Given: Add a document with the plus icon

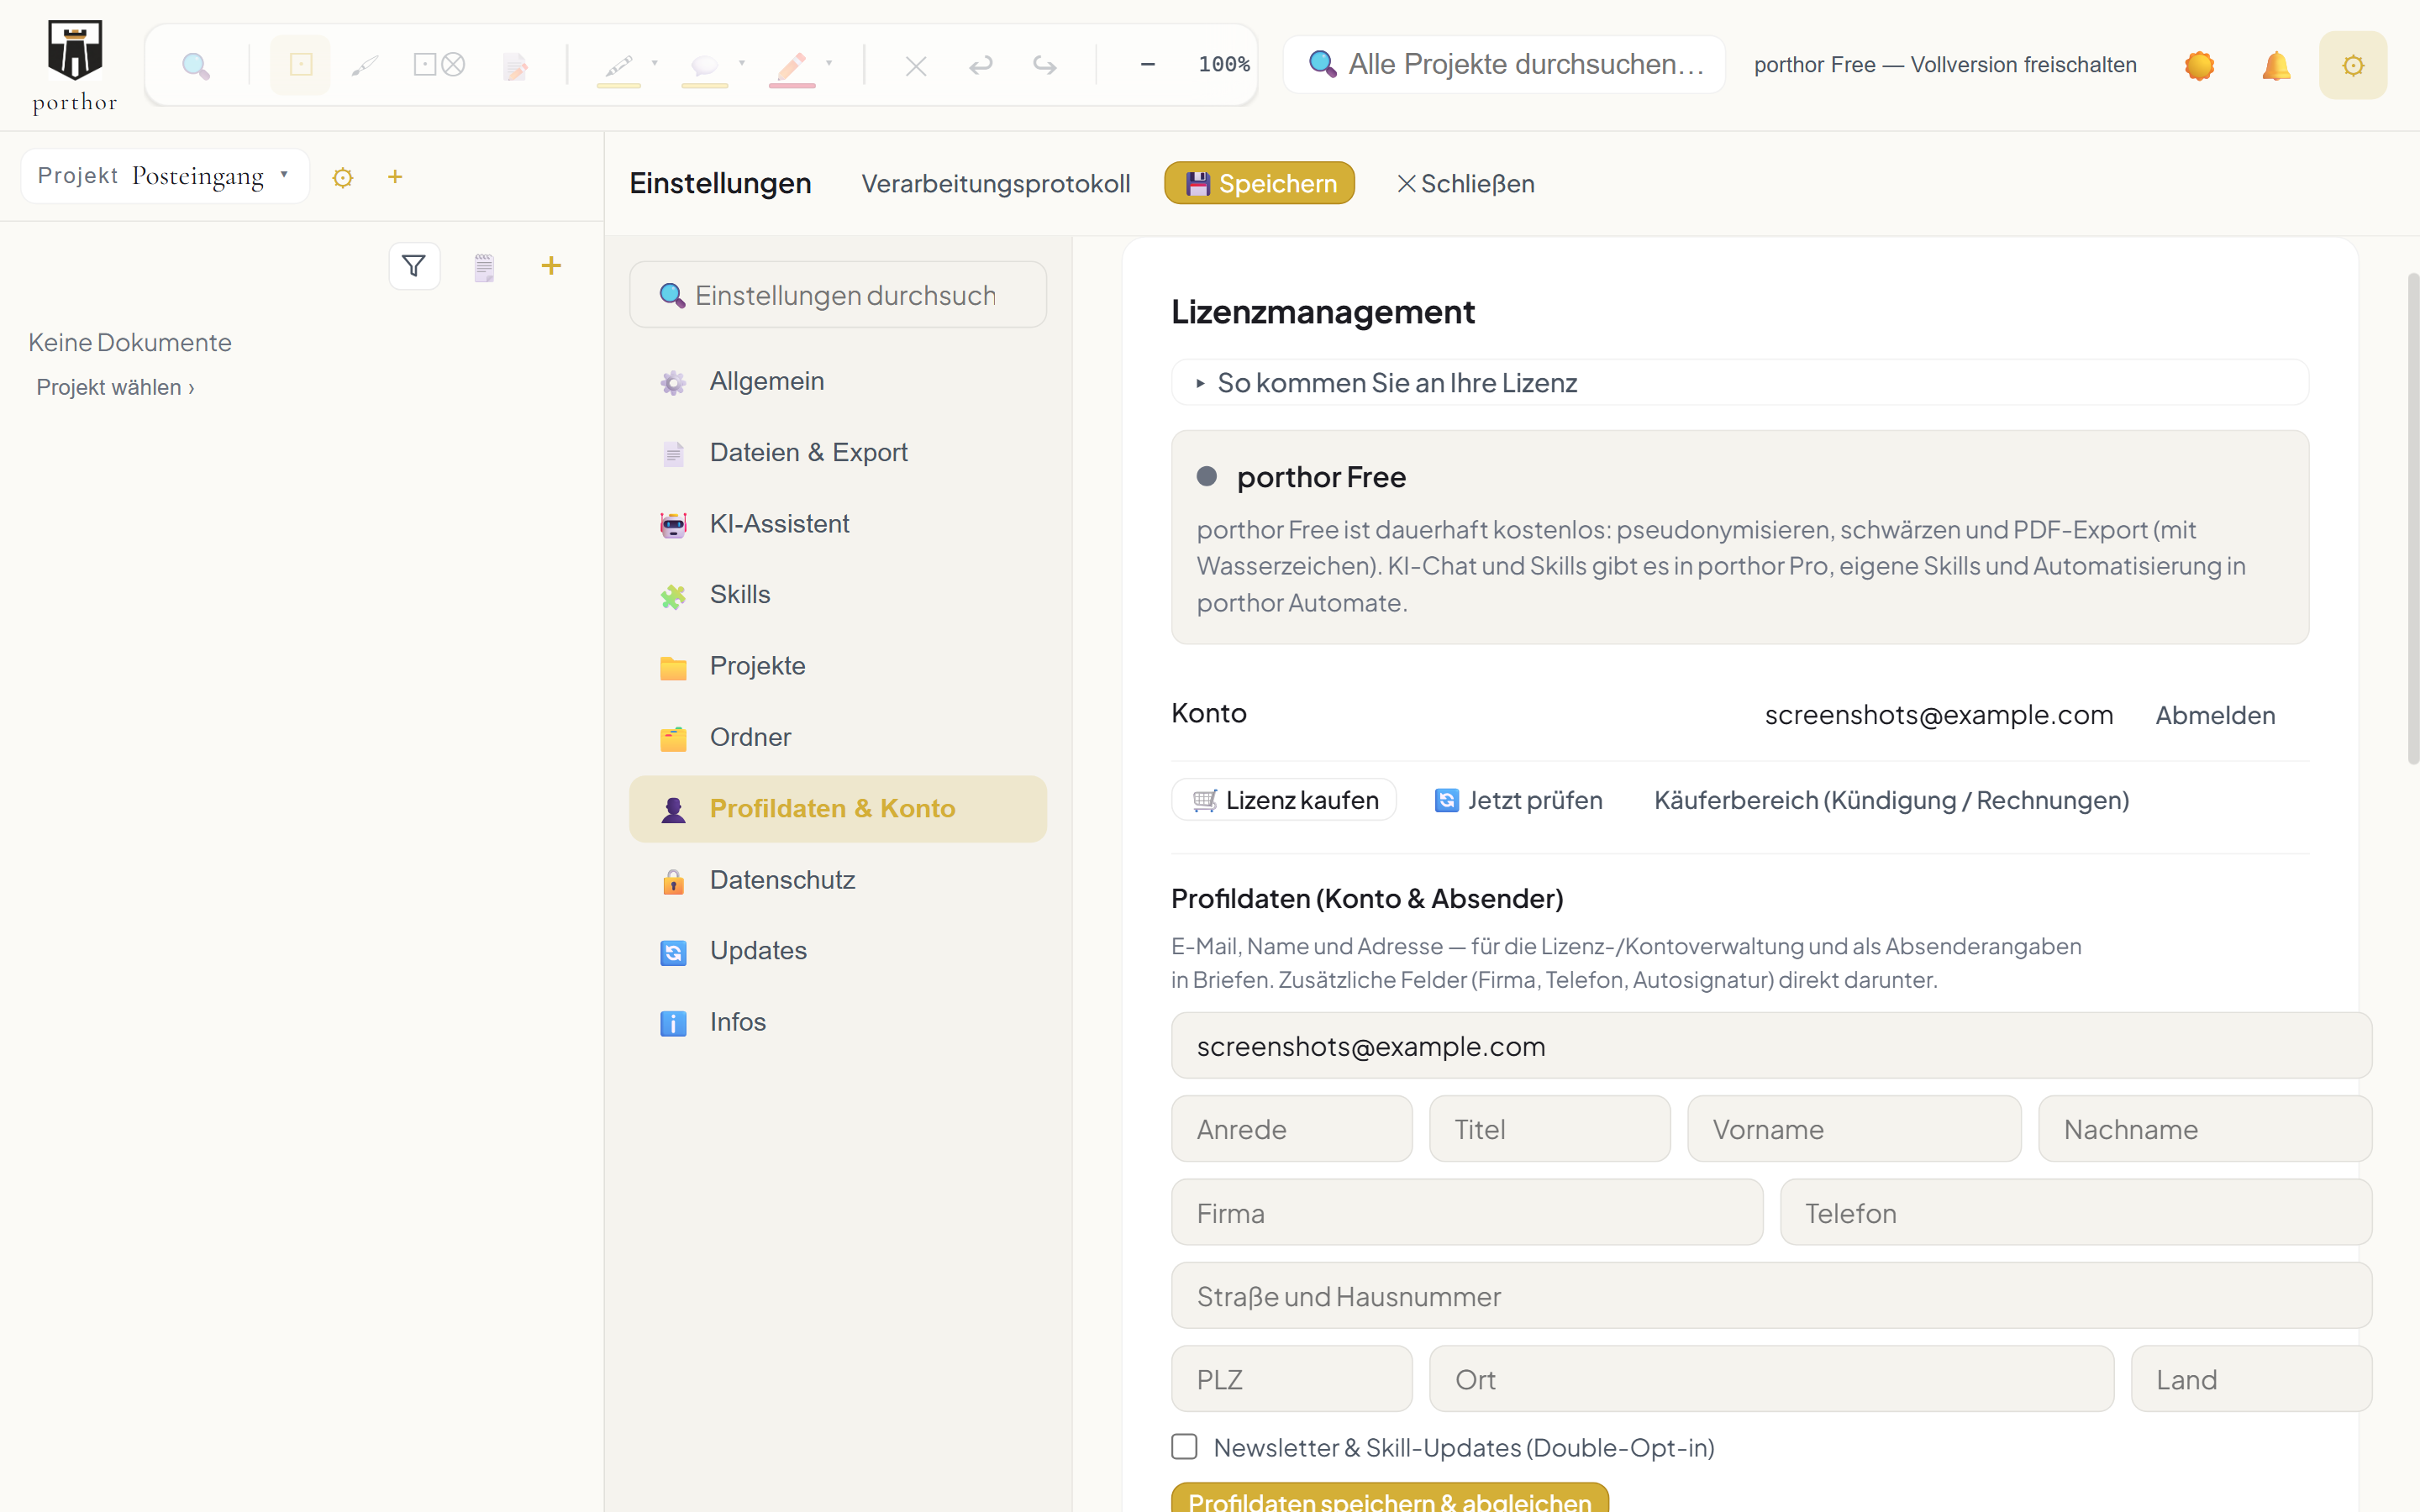Looking at the screenshot, I should click(x=551, y=265).
